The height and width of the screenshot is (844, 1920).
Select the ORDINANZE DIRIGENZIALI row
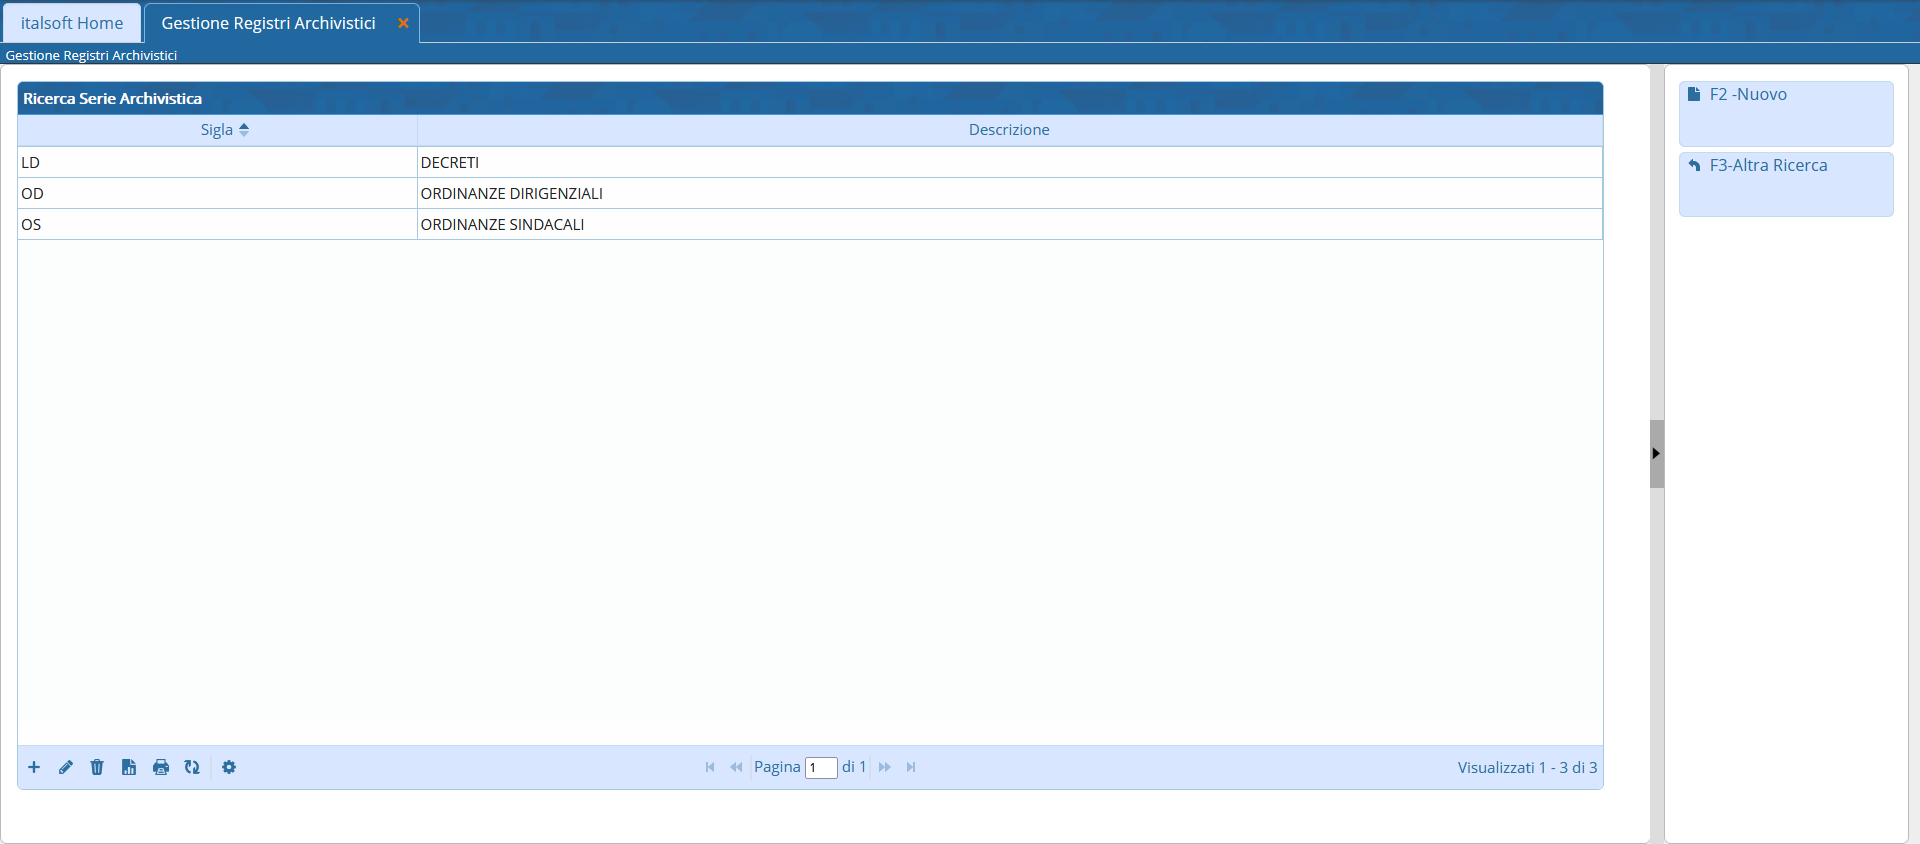[x=511, y=193]
